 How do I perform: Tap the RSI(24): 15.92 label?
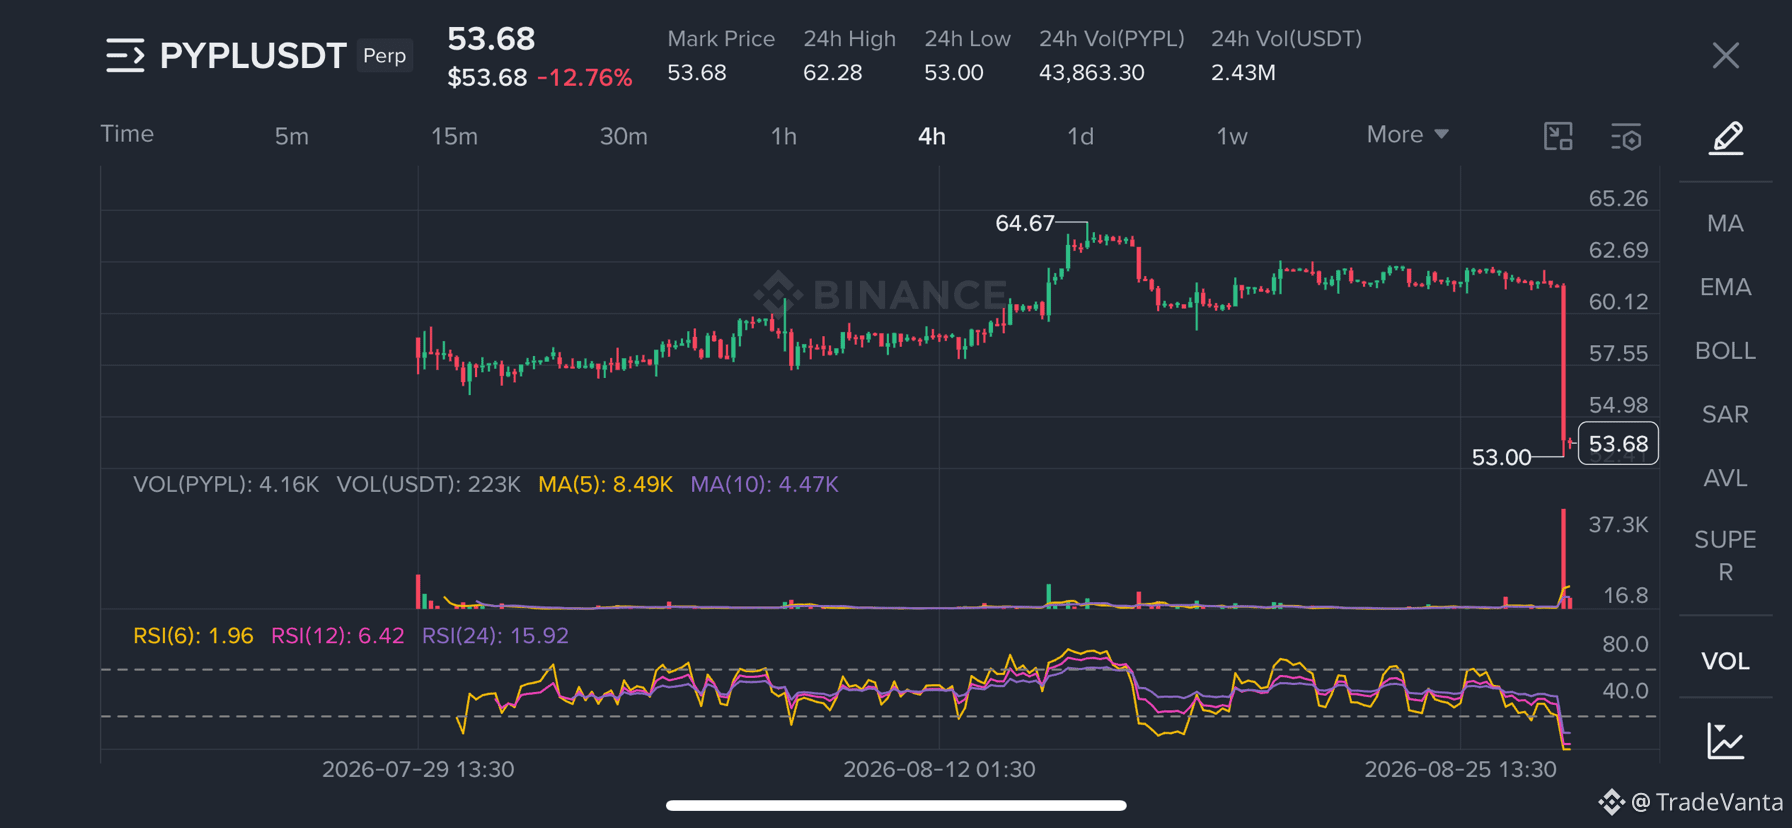(495, 636)
